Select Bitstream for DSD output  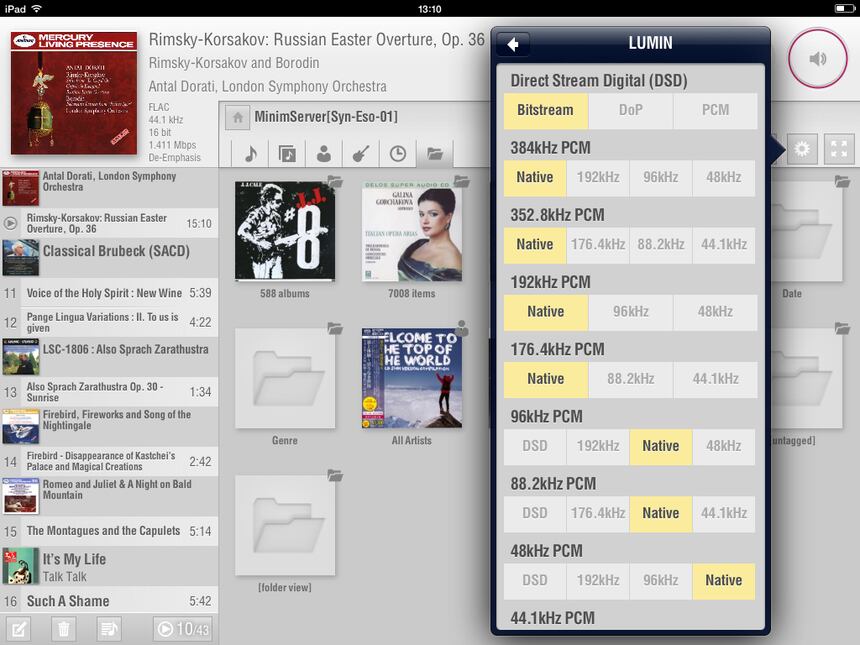point(546,110)
